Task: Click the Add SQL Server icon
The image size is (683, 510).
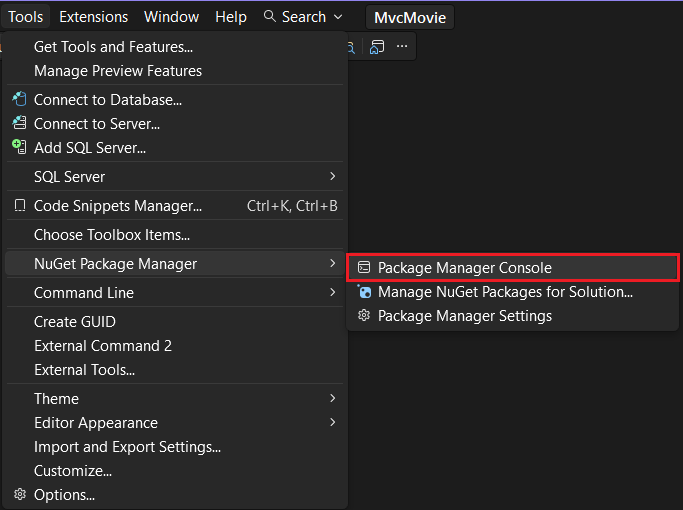Action: pos(19,147)
